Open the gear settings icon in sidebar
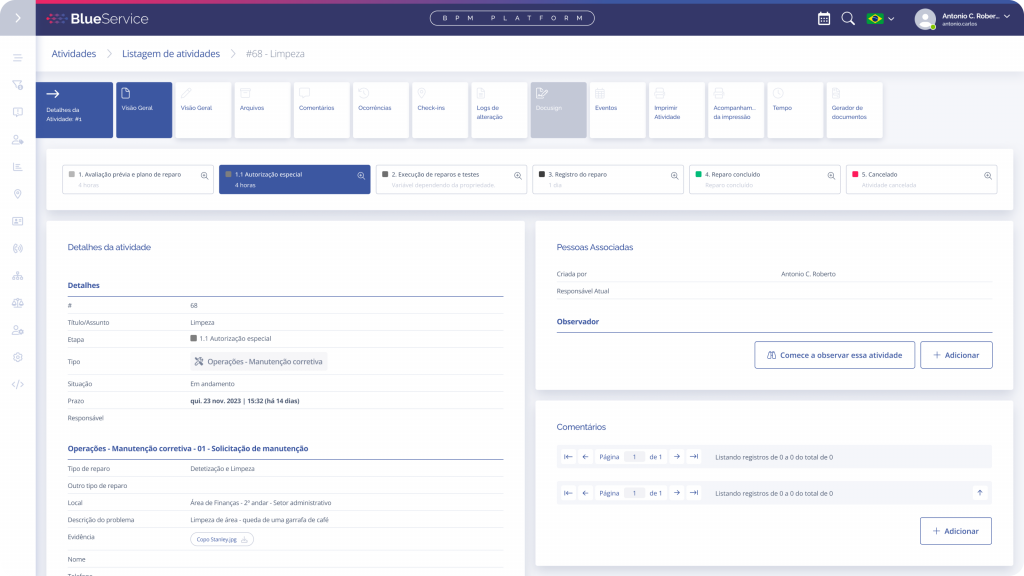 pos(18,357)
